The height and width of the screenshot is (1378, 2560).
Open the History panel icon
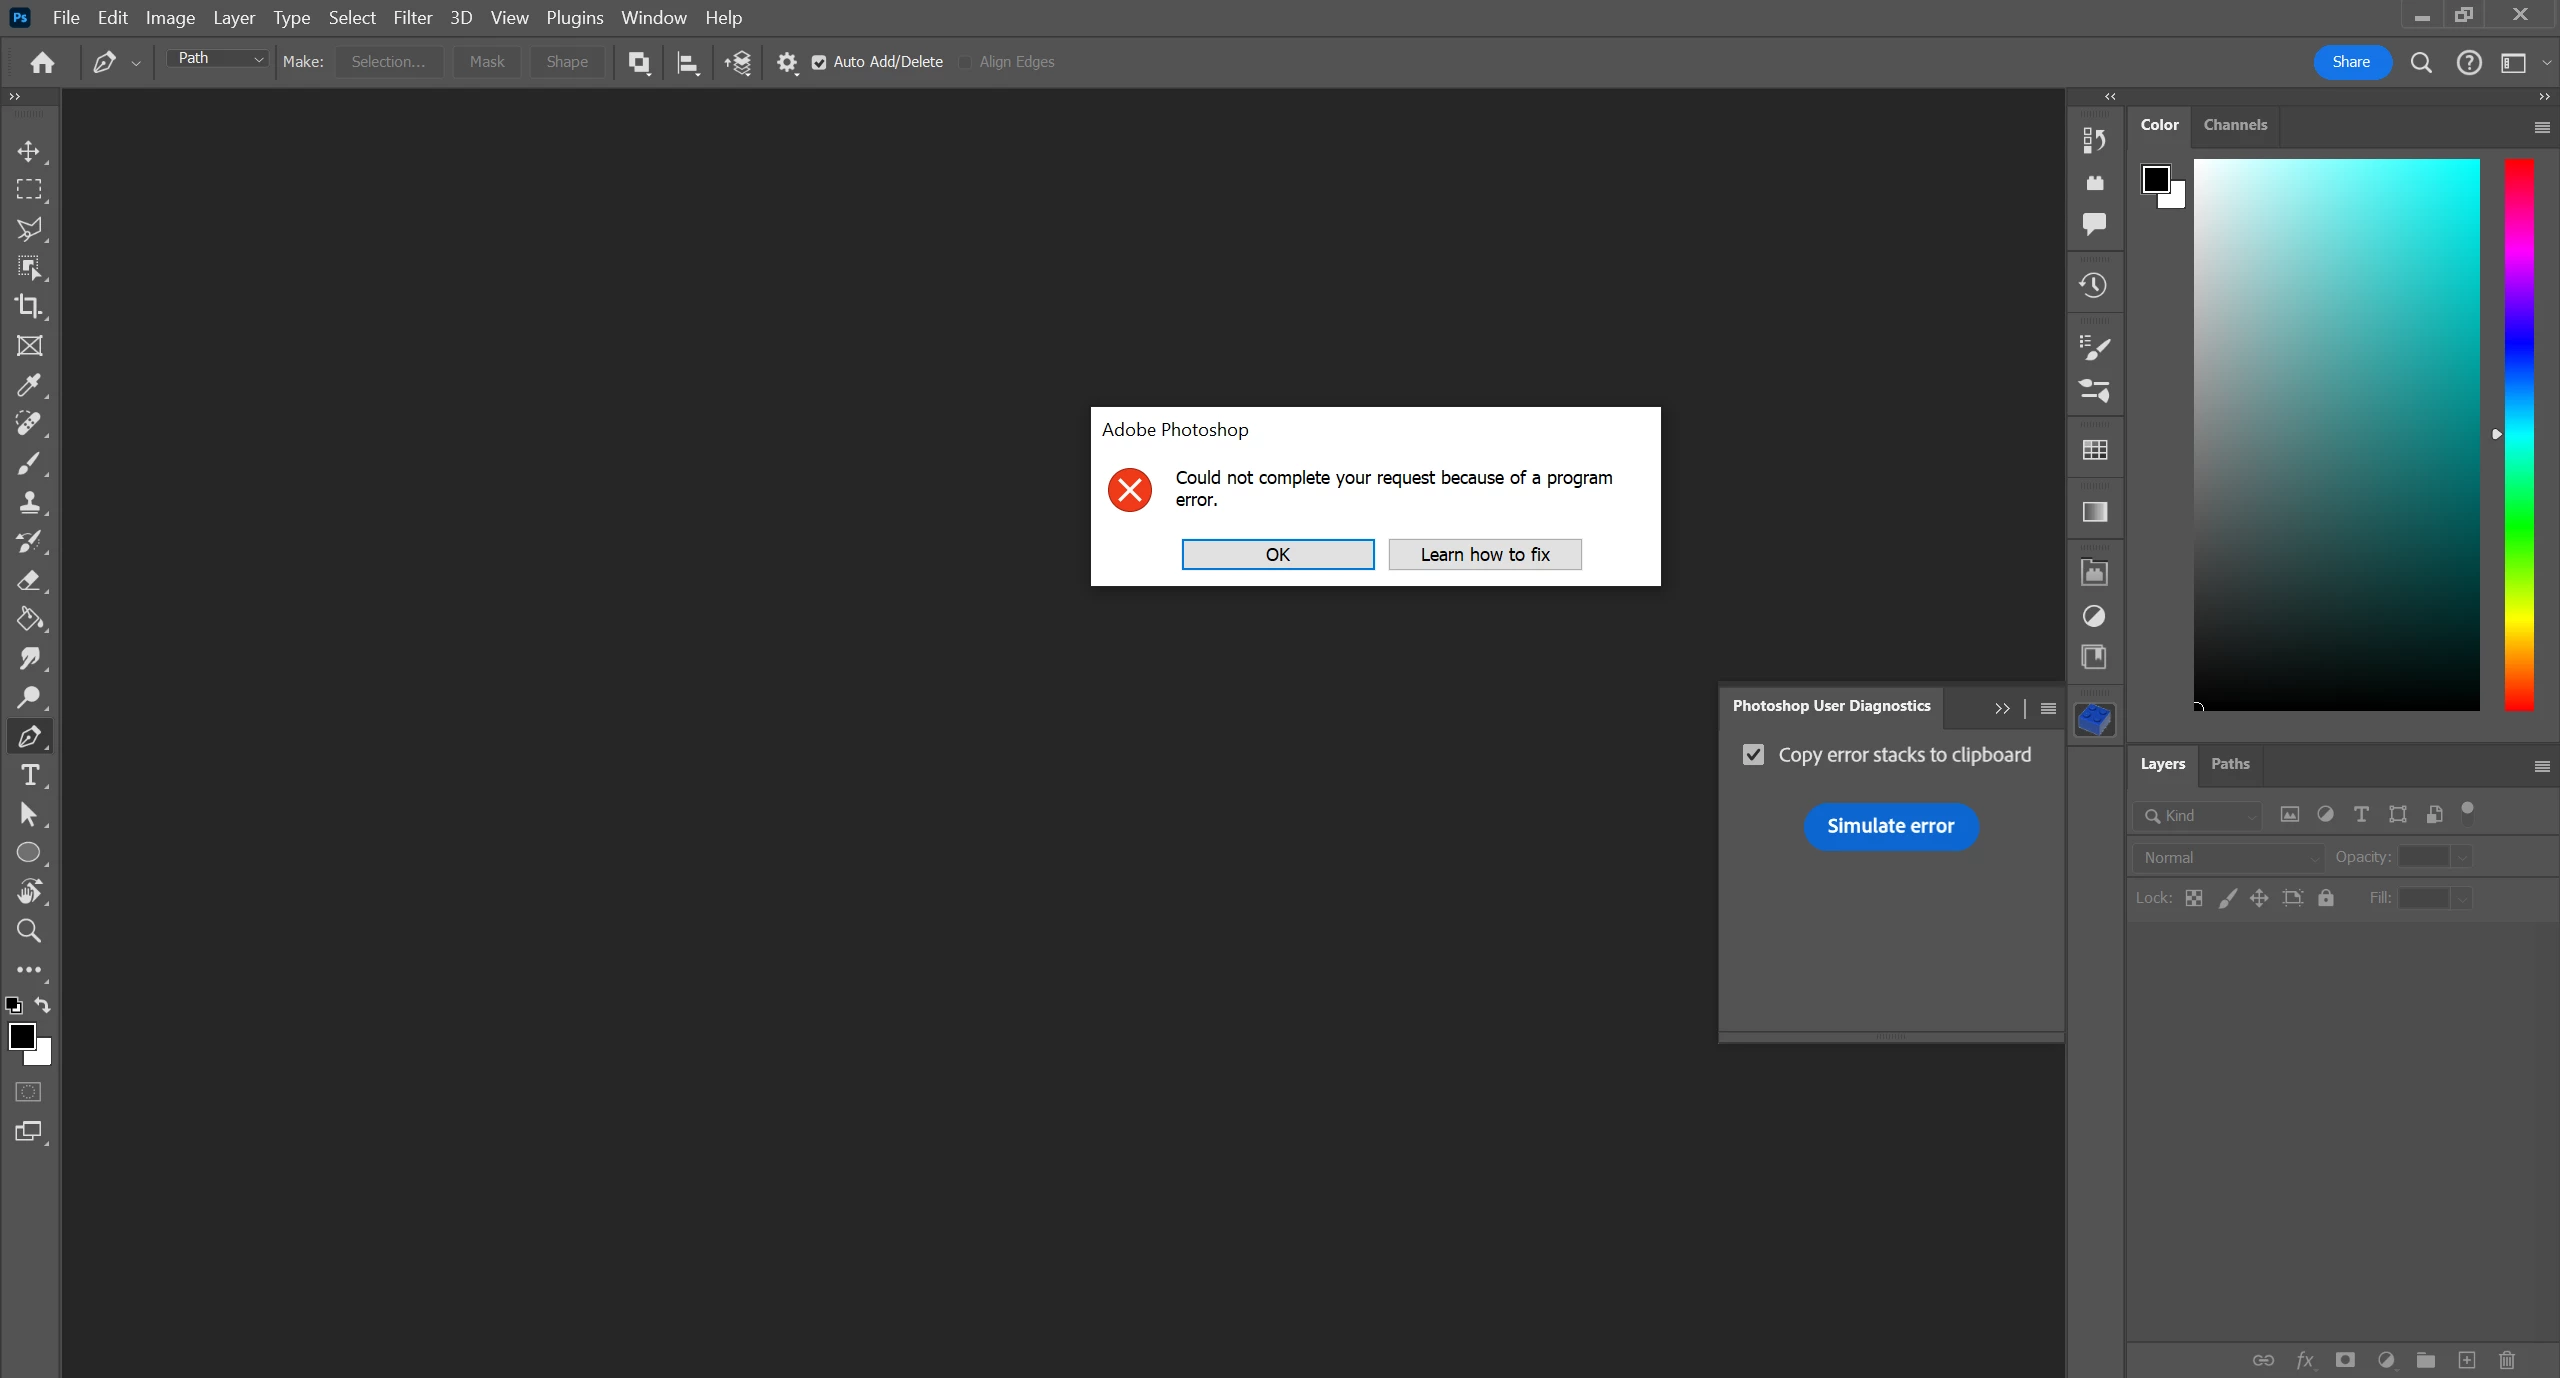pos(2094,286)
